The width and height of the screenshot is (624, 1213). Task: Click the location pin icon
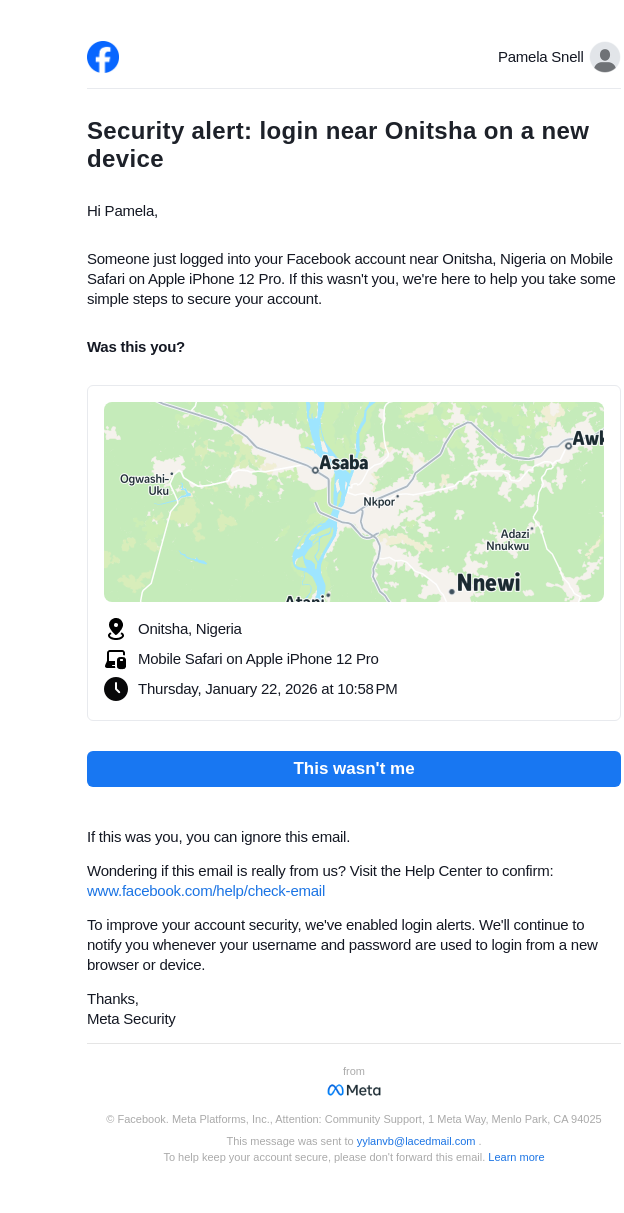(116, 629)
